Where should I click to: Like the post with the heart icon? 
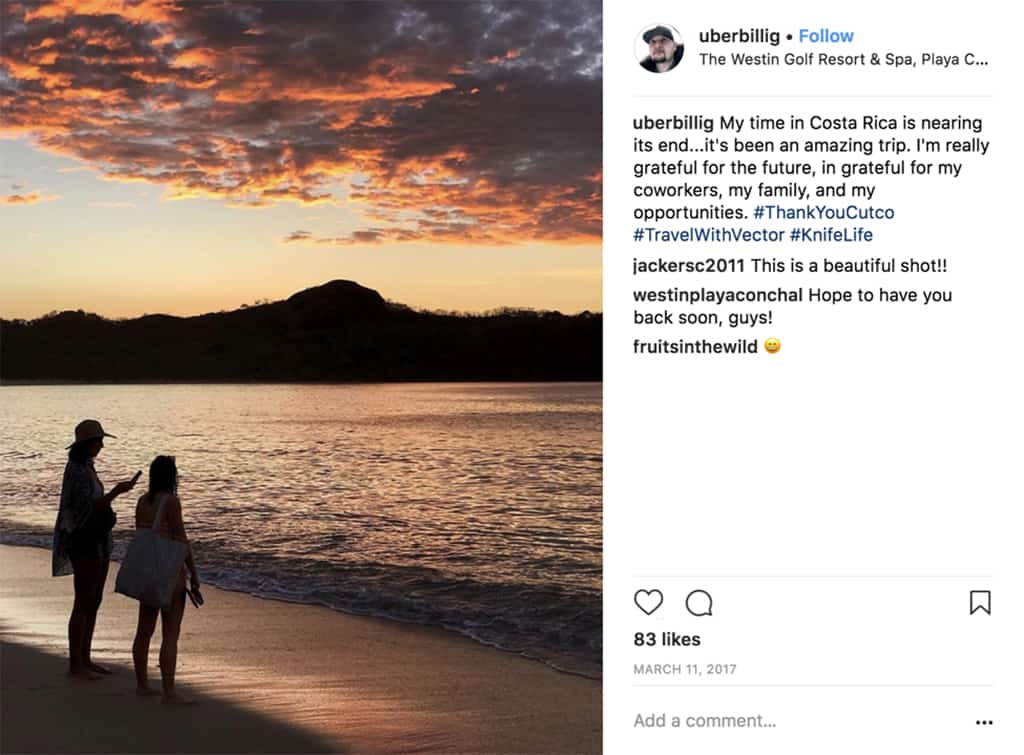click(x=650, y=601)
